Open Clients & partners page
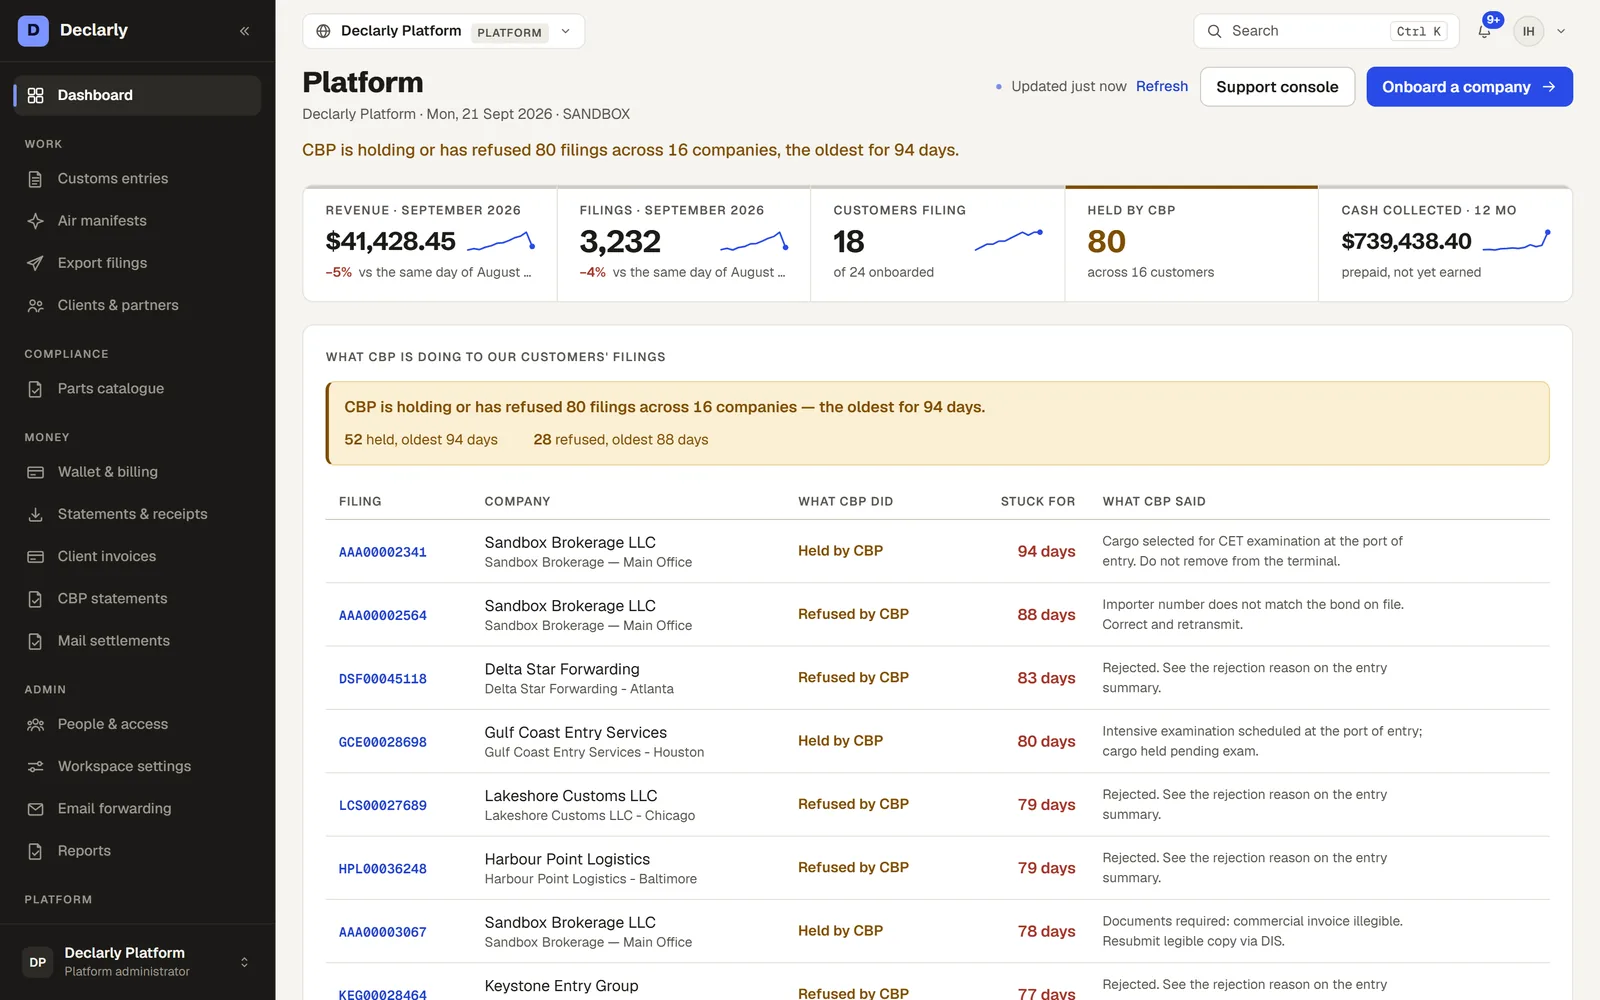This screenshot has width=1600, height=1000. [x=137, y=305]
